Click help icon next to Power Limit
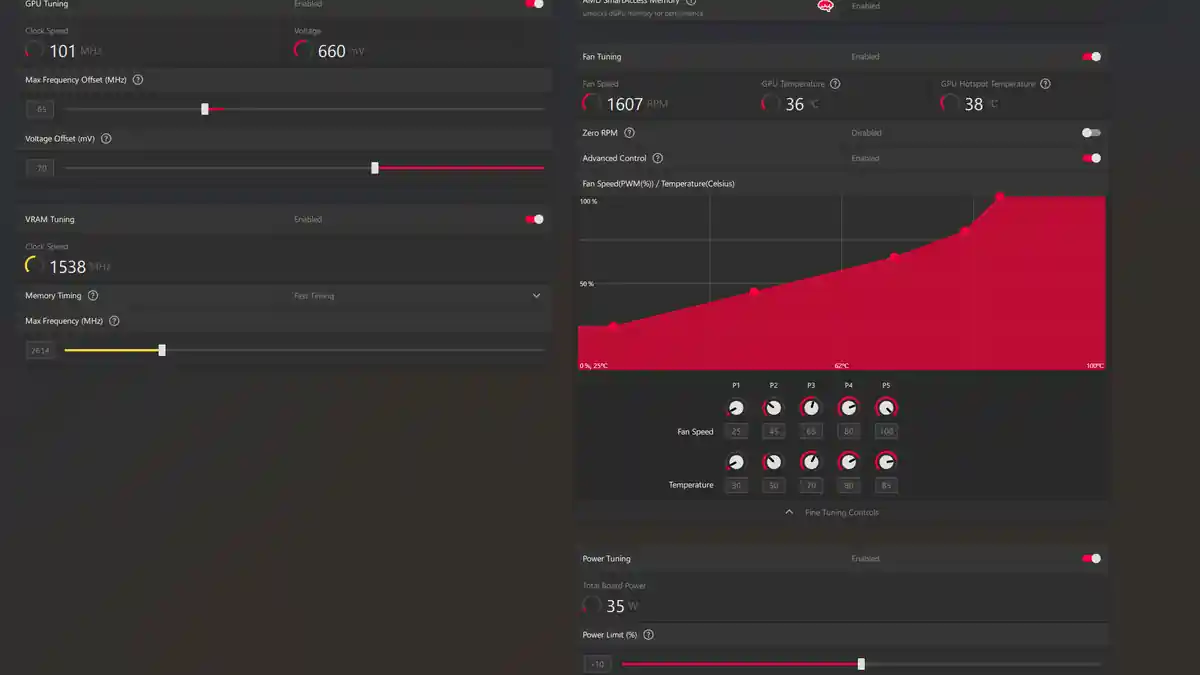Viewport: 1200px width, 675px height. (649, 635)
